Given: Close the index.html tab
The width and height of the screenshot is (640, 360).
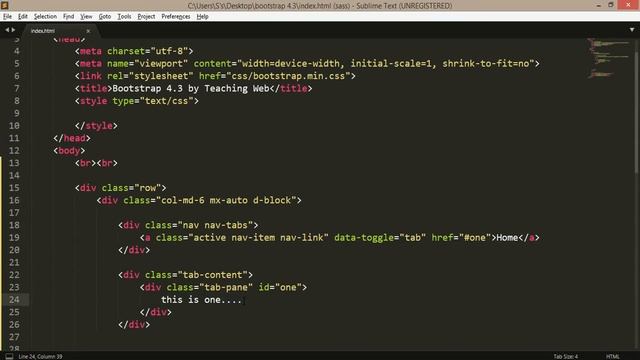Looking at the screenshot, I should click(x=88, y=31).
